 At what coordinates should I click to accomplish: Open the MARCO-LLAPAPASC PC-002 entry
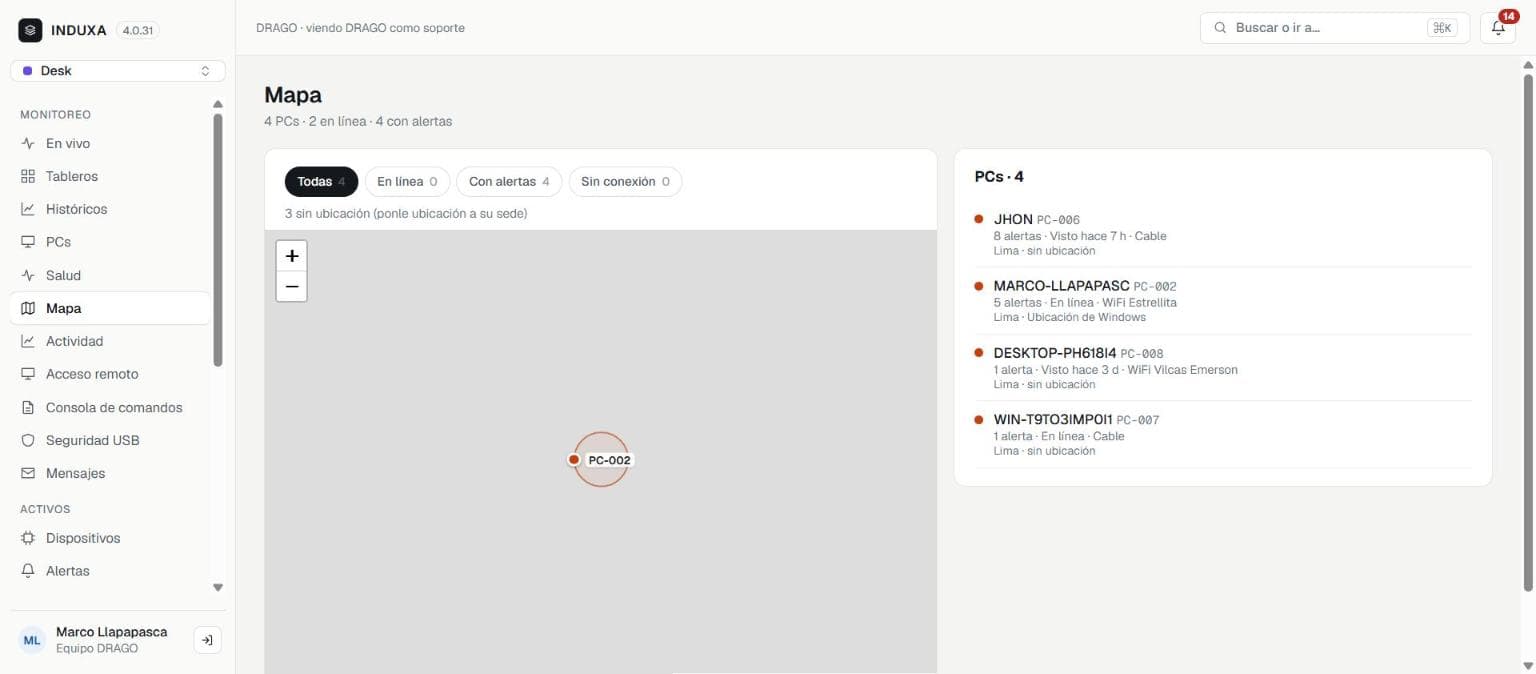coord(1223,301)
